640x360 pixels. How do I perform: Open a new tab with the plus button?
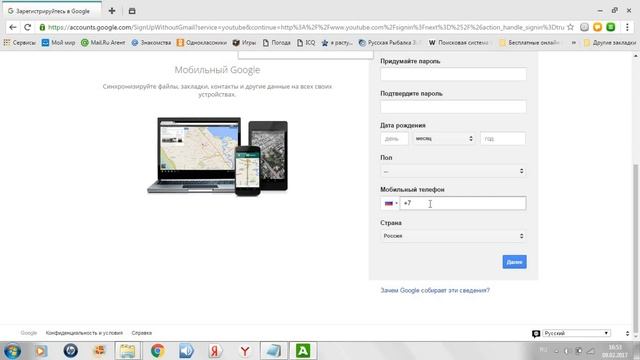pyautogui.click(x=112, y=11)
